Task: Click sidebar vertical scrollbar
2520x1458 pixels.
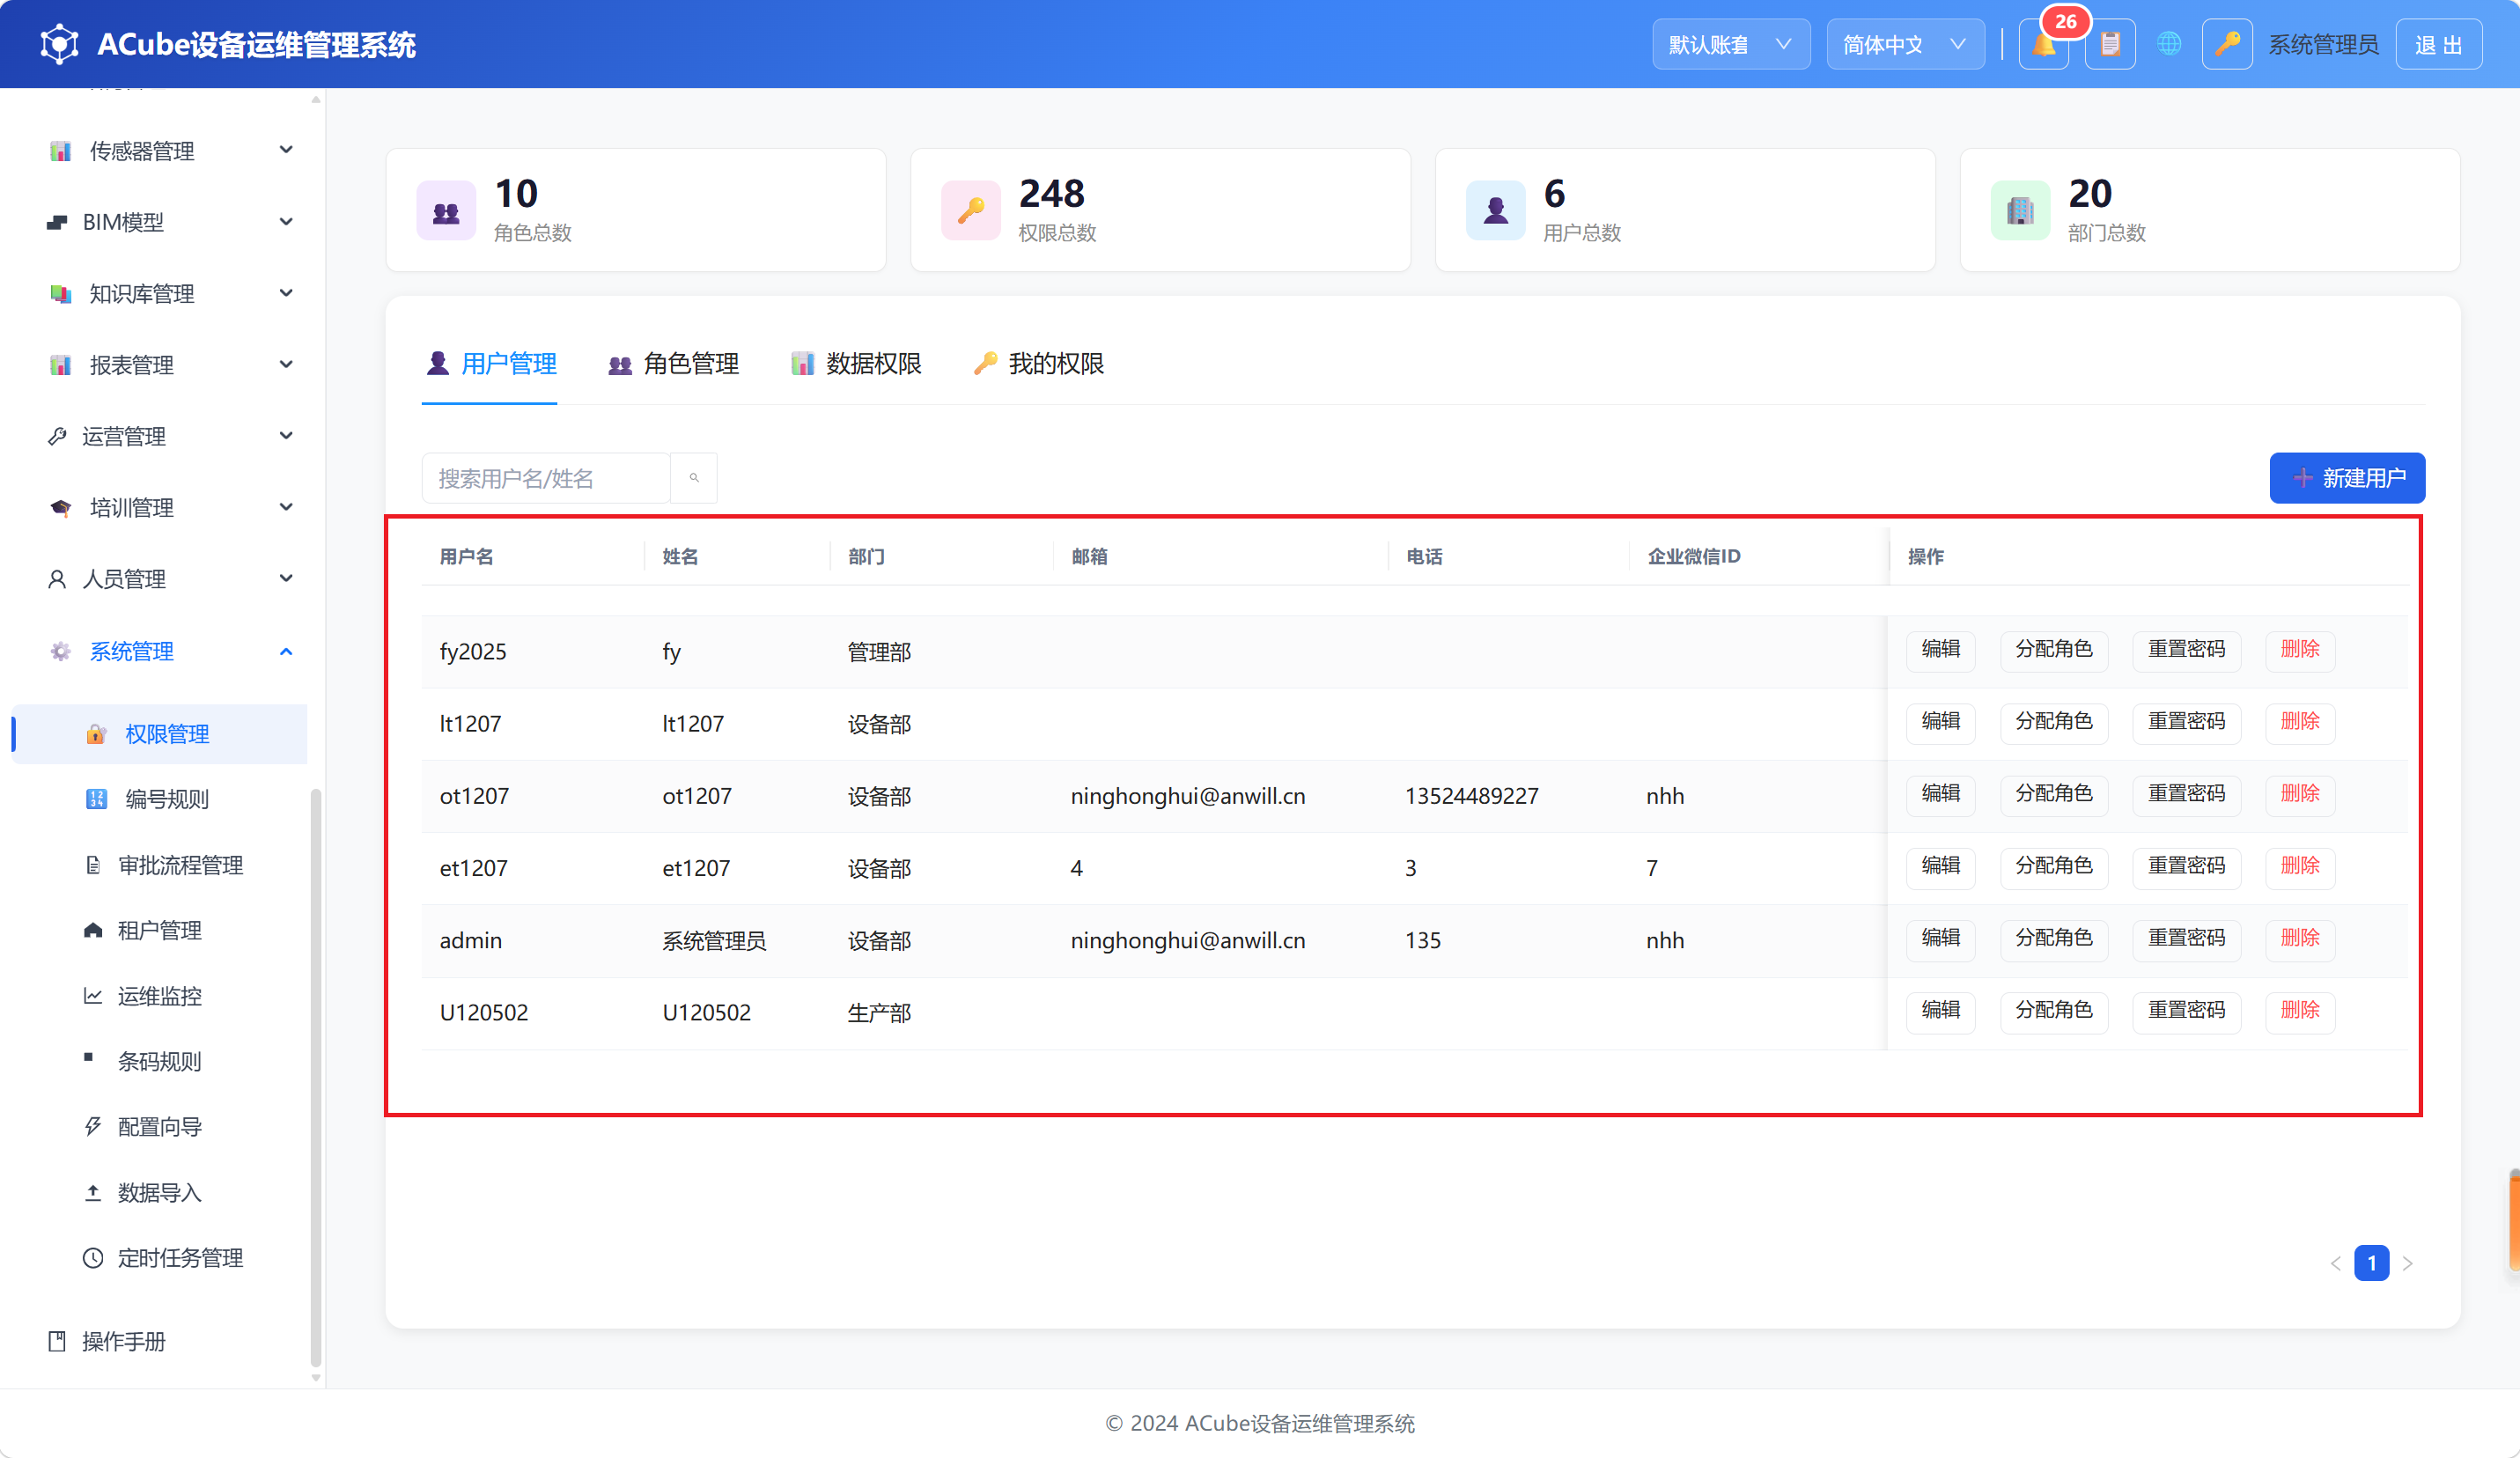Action: [x=316, y=1078]
